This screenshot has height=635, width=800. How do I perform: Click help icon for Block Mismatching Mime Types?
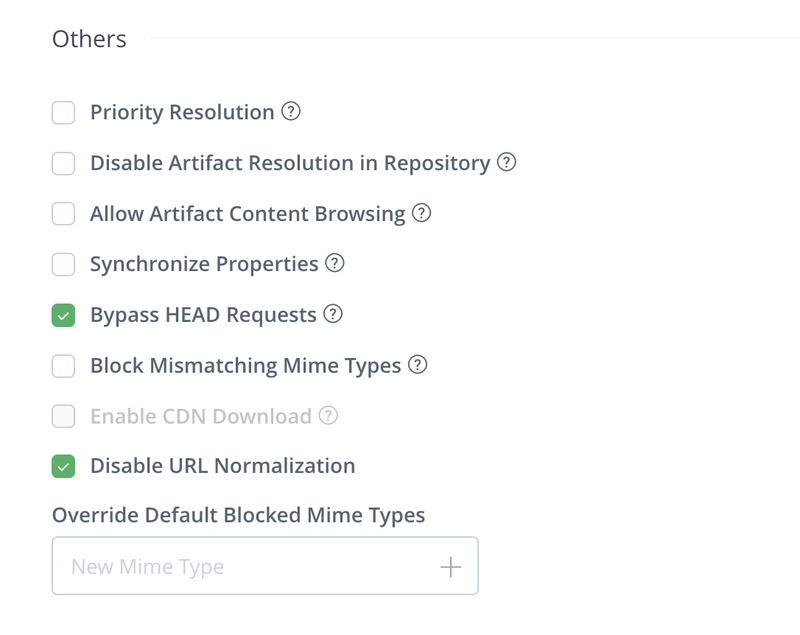418,365
